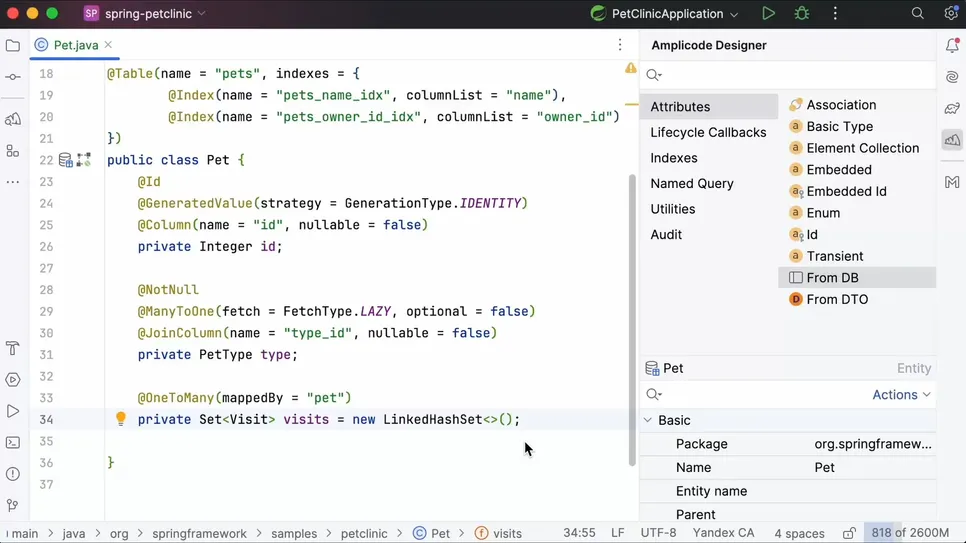Image resolution: width=966 pixels, height=543 pixels.
Task: Select the Utilities category
Action: point(708,209)
